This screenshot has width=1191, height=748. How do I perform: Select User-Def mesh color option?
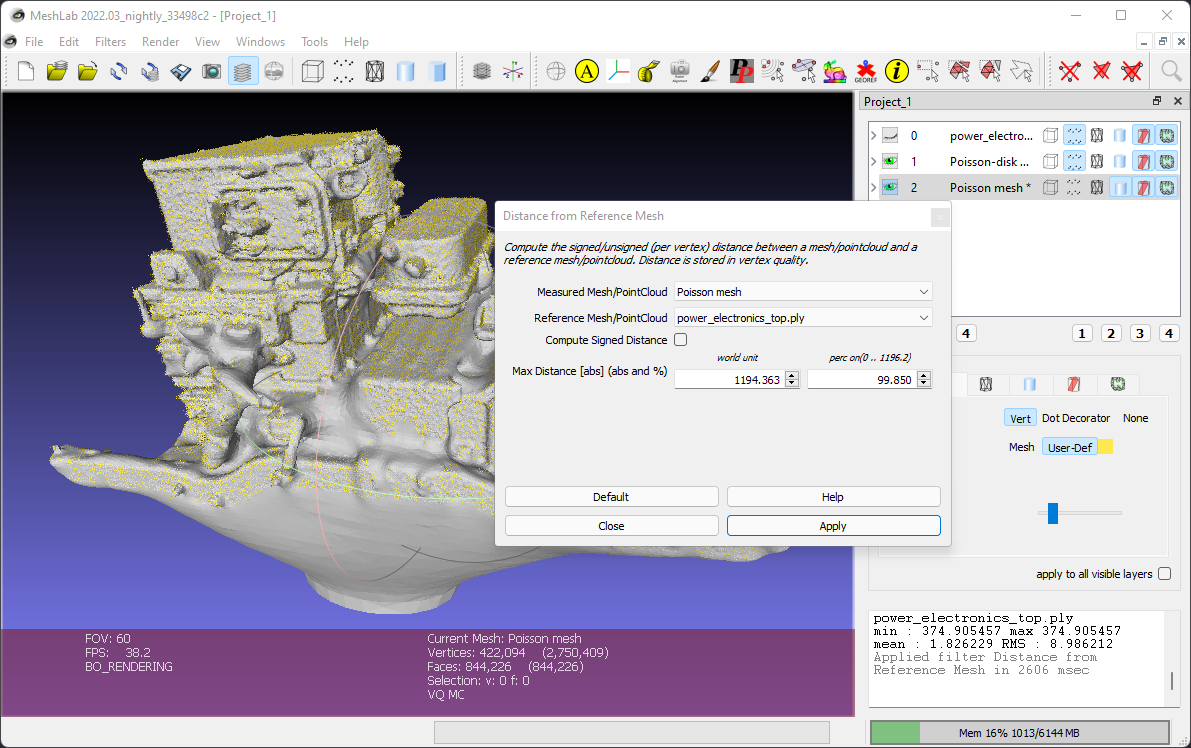click(x=1069, y=447)
